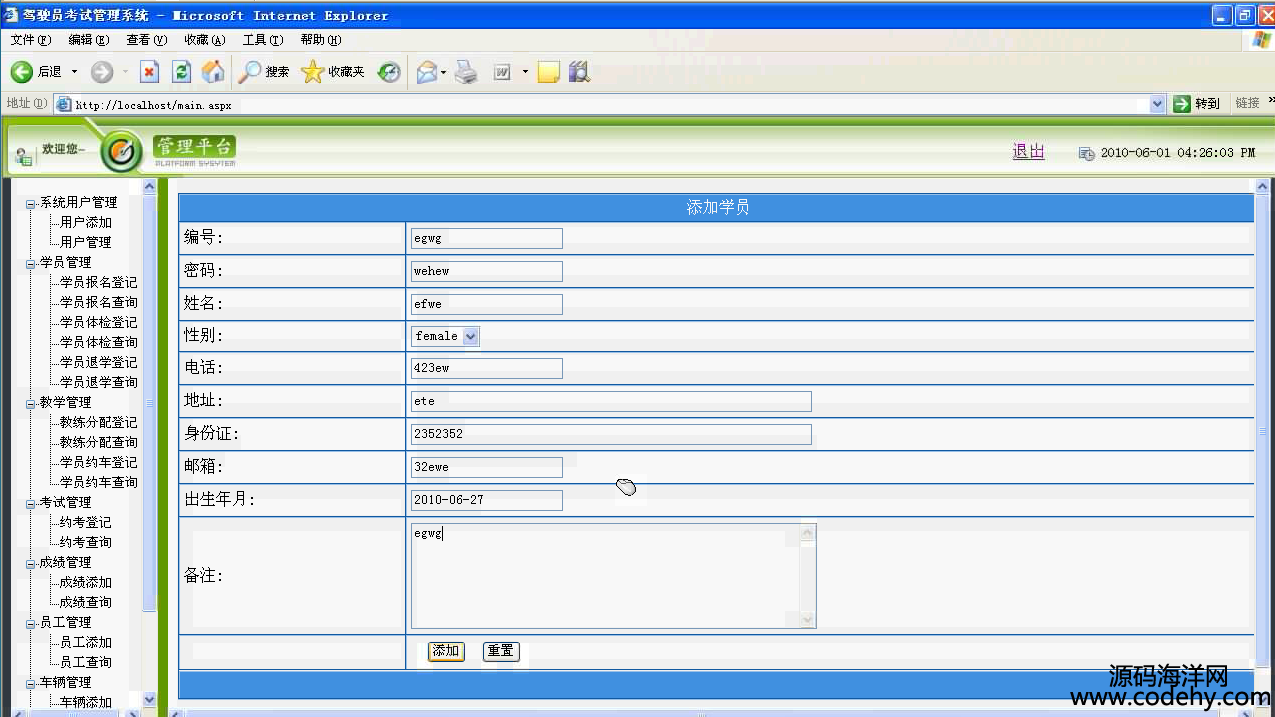Click the 出生年月 date field
1275x717 pixels.
coord(487,500)
